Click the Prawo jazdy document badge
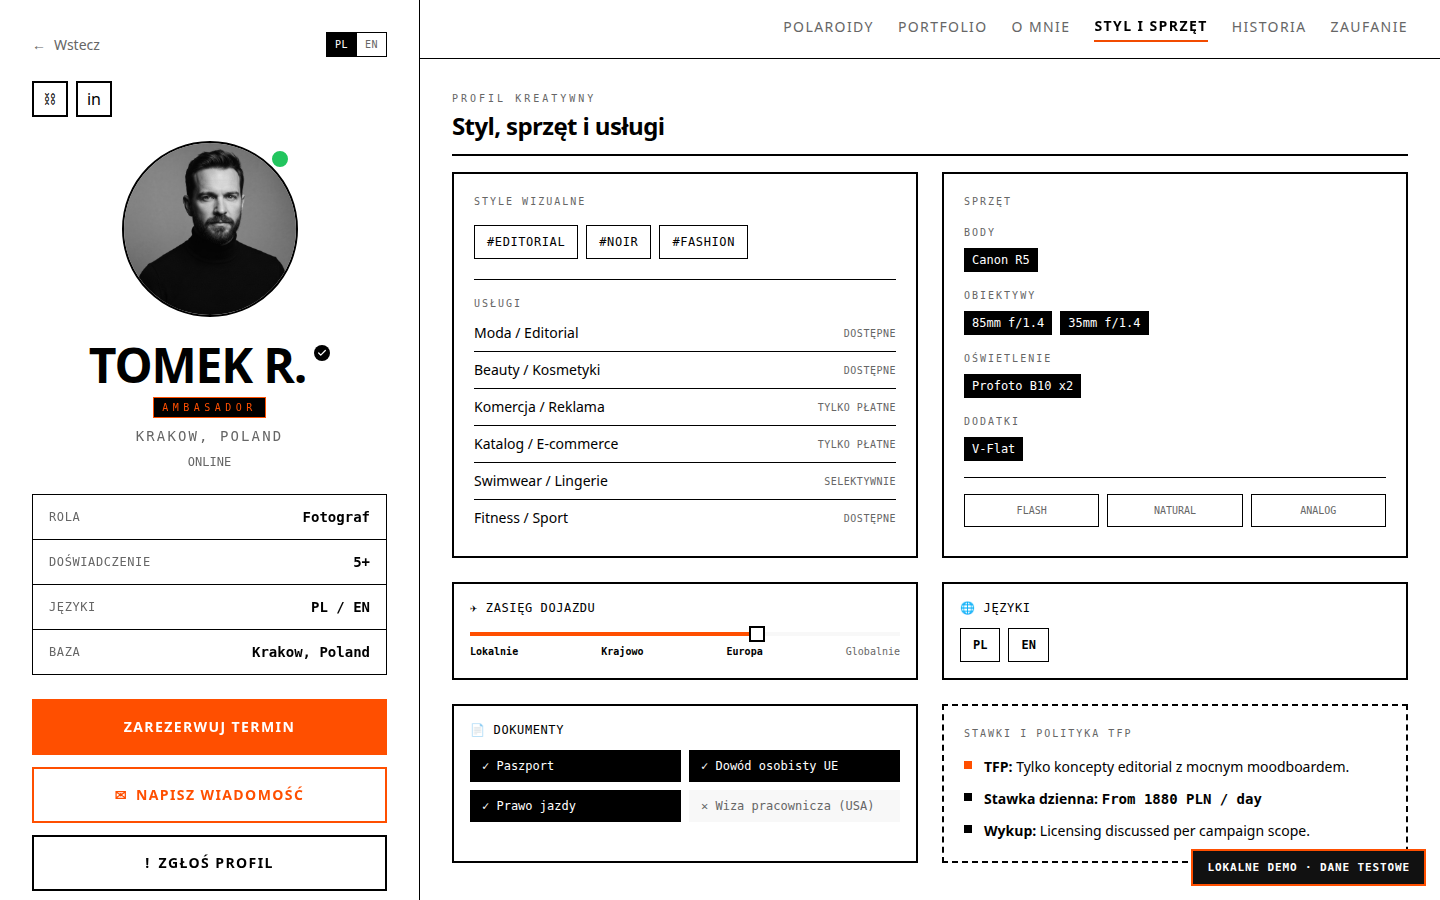 [575, 806]
